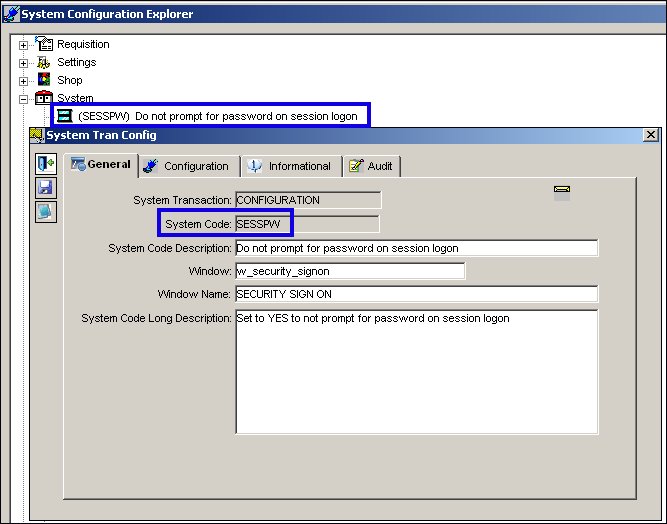Screen dimensions: 667x524
Task: Expand the Requisition tree node
Action: [23, 45]
